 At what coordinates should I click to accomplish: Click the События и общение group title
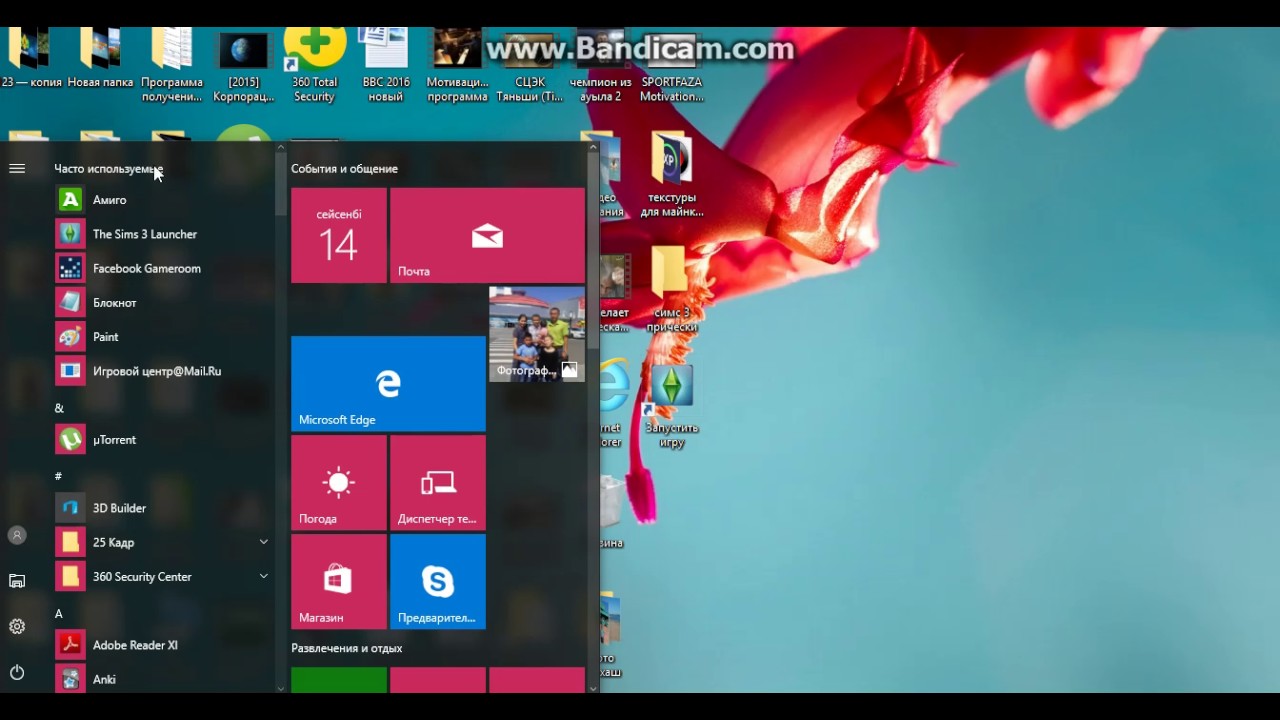(344, 169)
